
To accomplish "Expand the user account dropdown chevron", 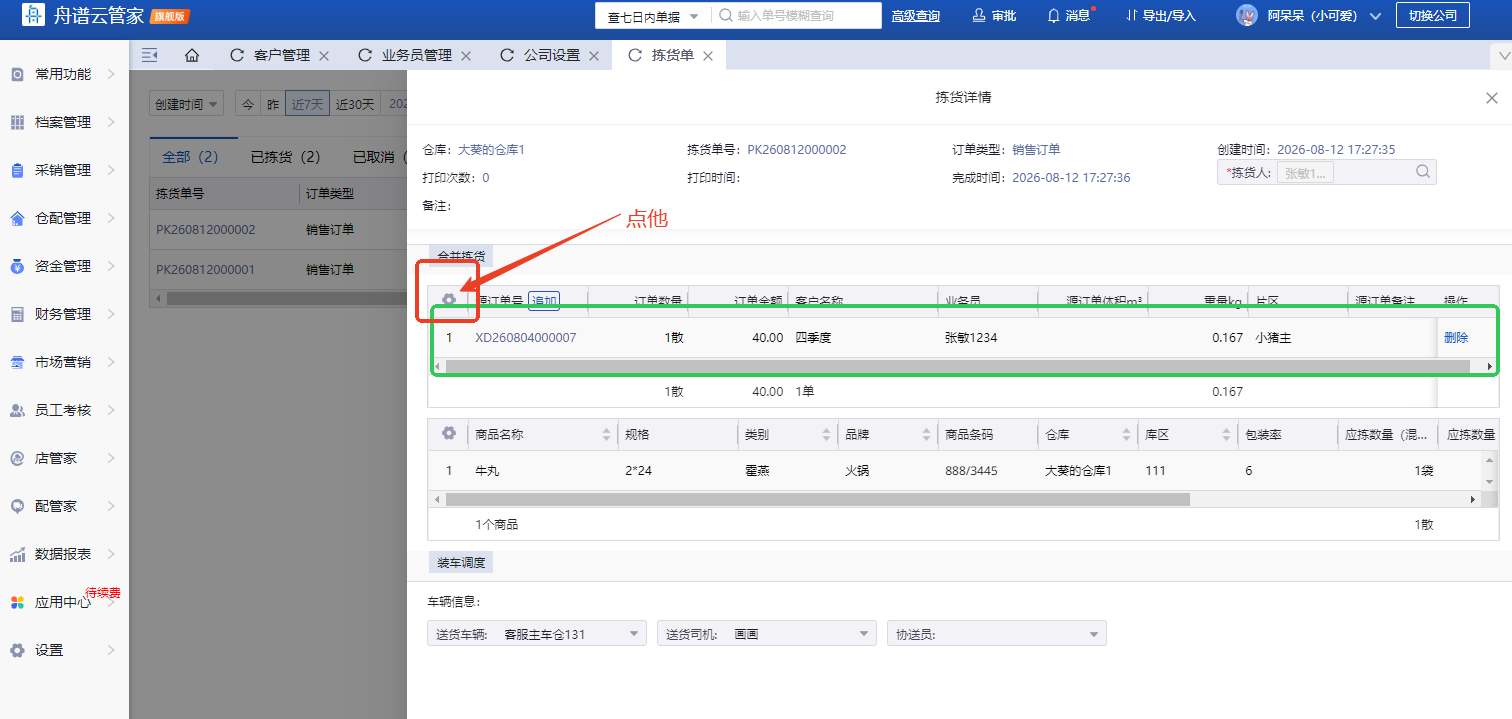I will coord(1375,16).
